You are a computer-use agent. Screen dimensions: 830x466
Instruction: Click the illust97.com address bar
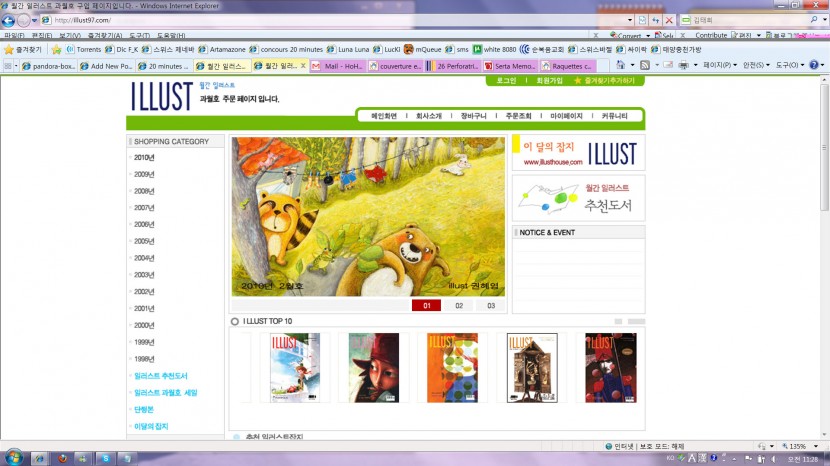333,20
